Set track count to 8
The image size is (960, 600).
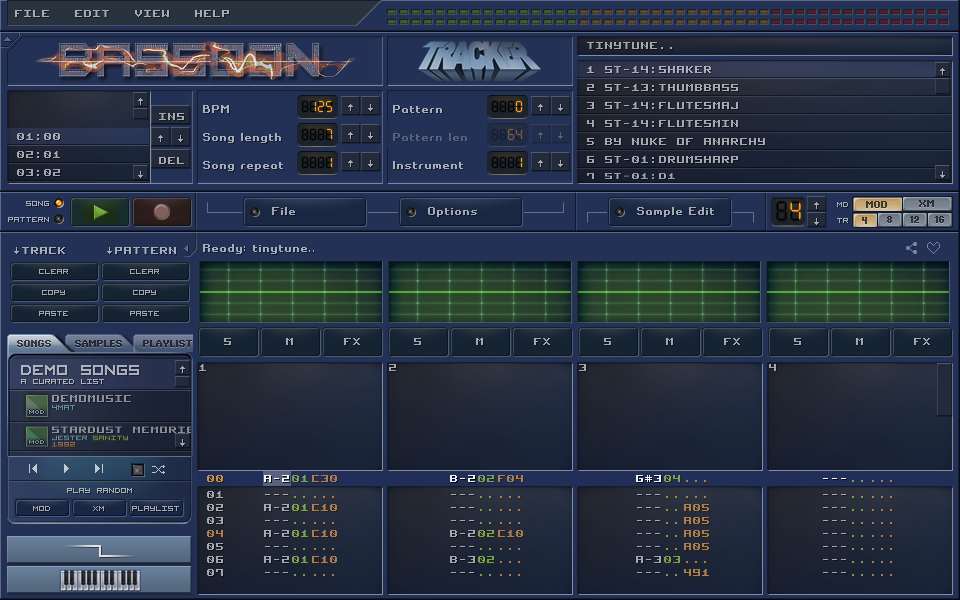pyautogui.click(x=889, y=220)
